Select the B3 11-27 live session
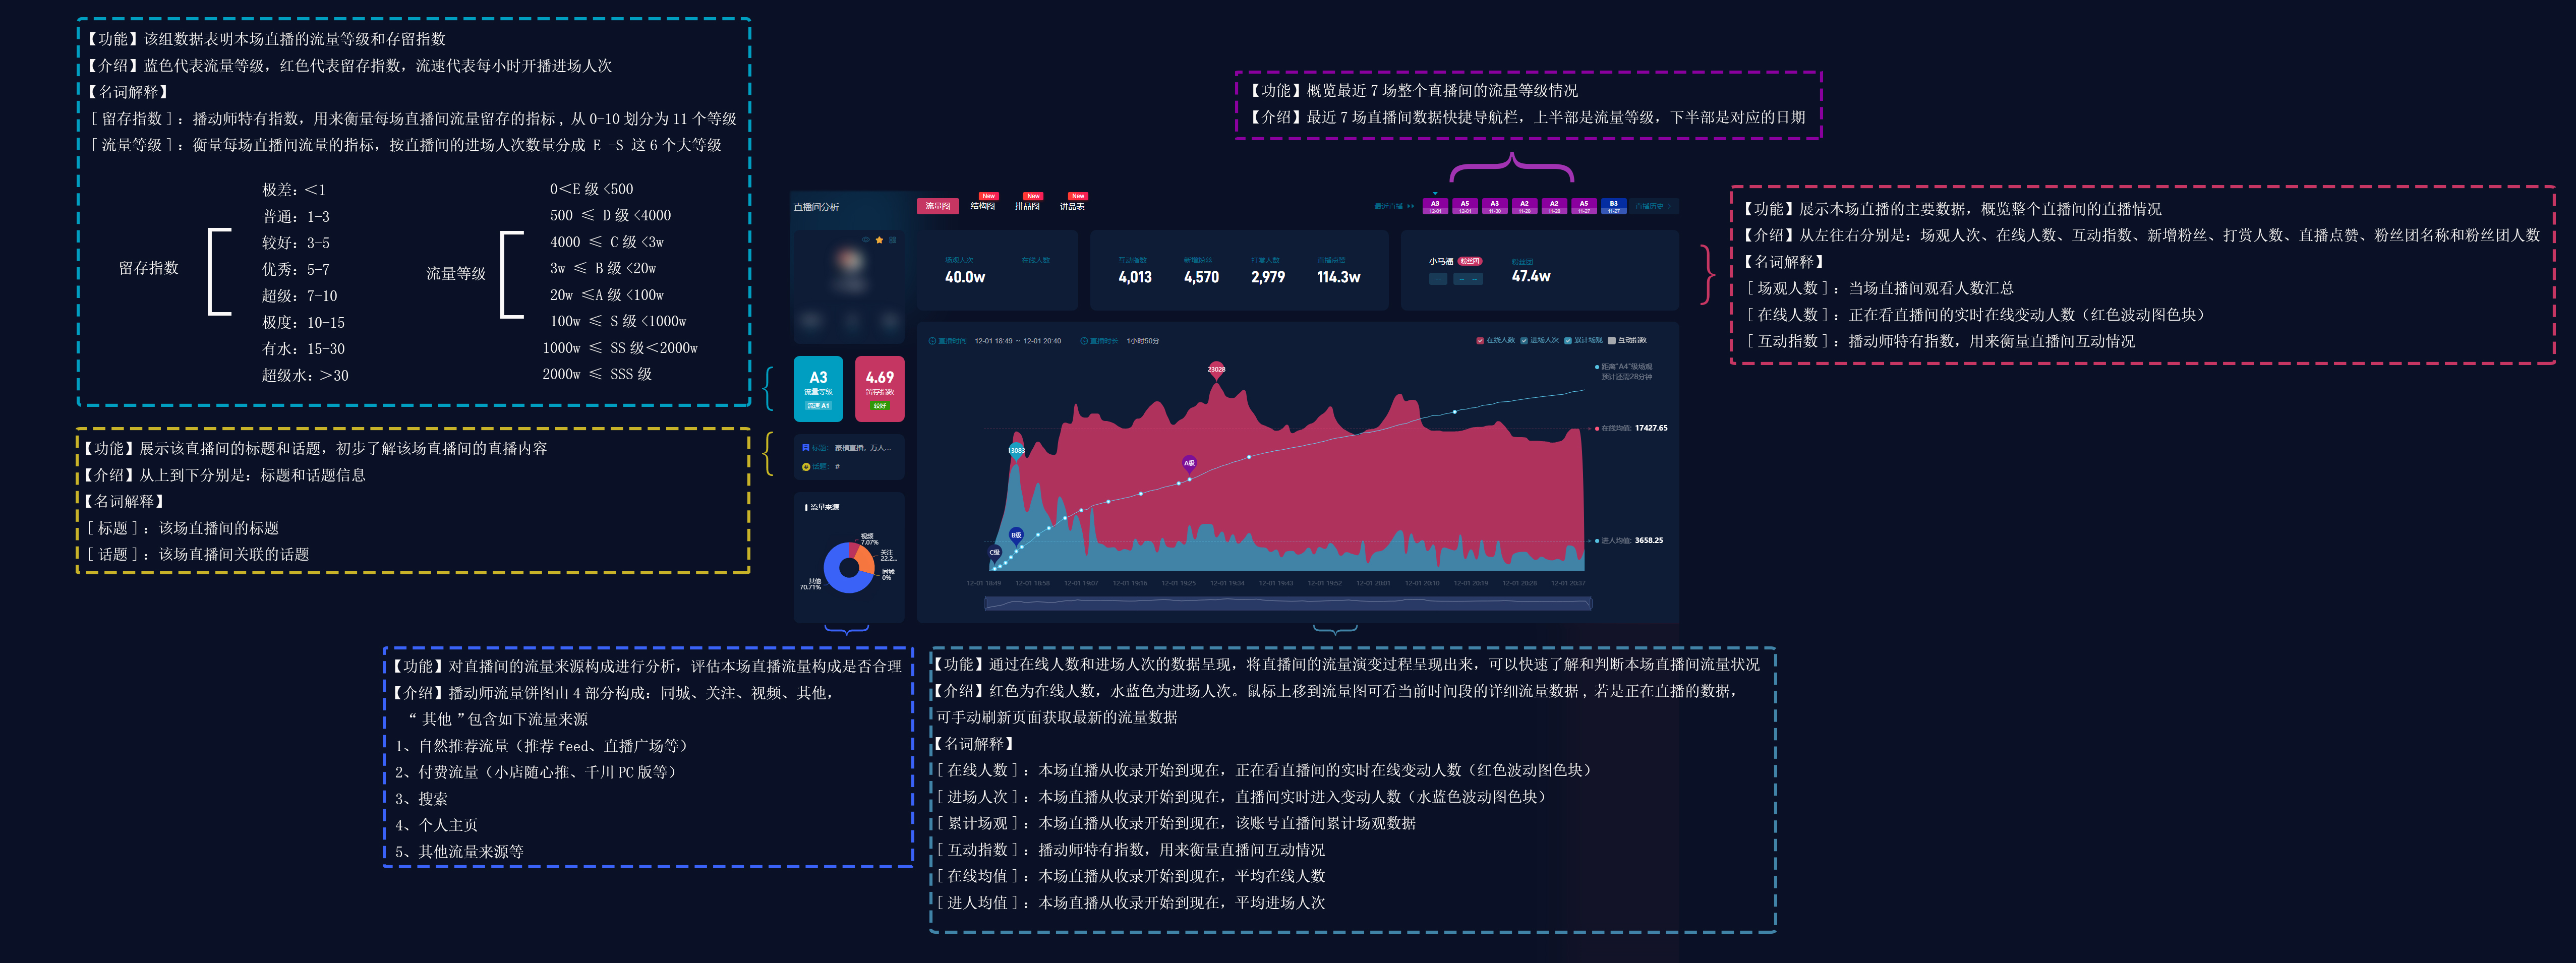This screenshot has height=963, width=2576. click(x=1614, y=206)
